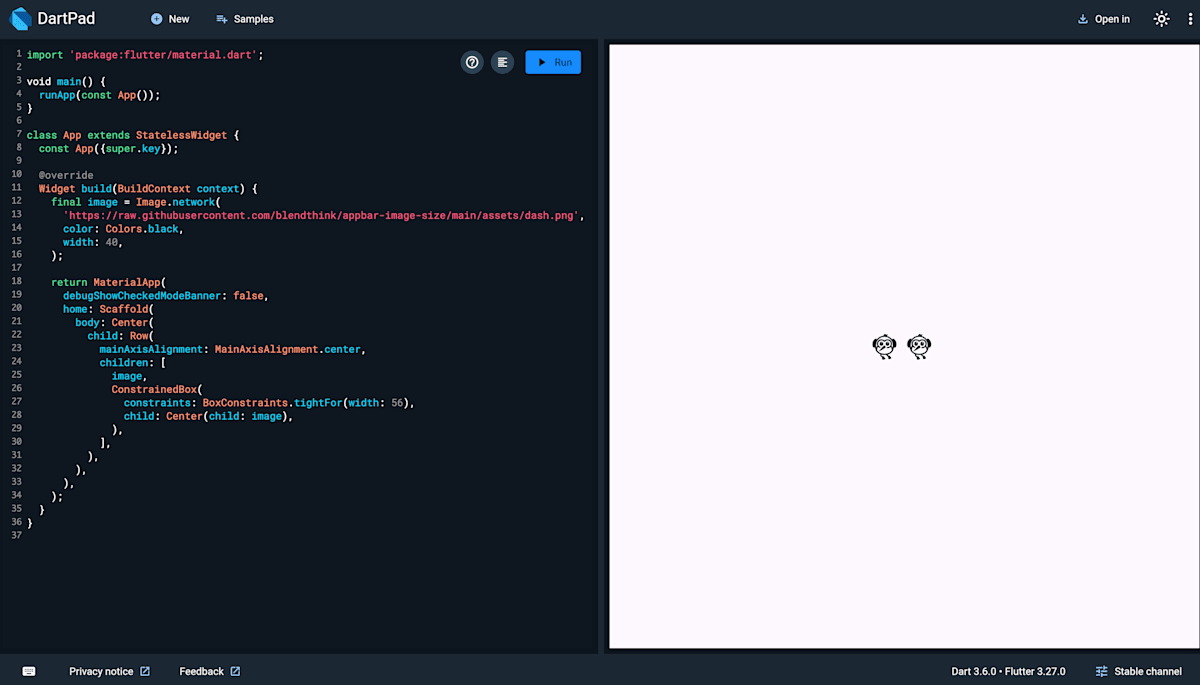Click Dart 3.6.0 • Flutter 3.27.0 version text

pyautogui.click(x=1008, y=671)
